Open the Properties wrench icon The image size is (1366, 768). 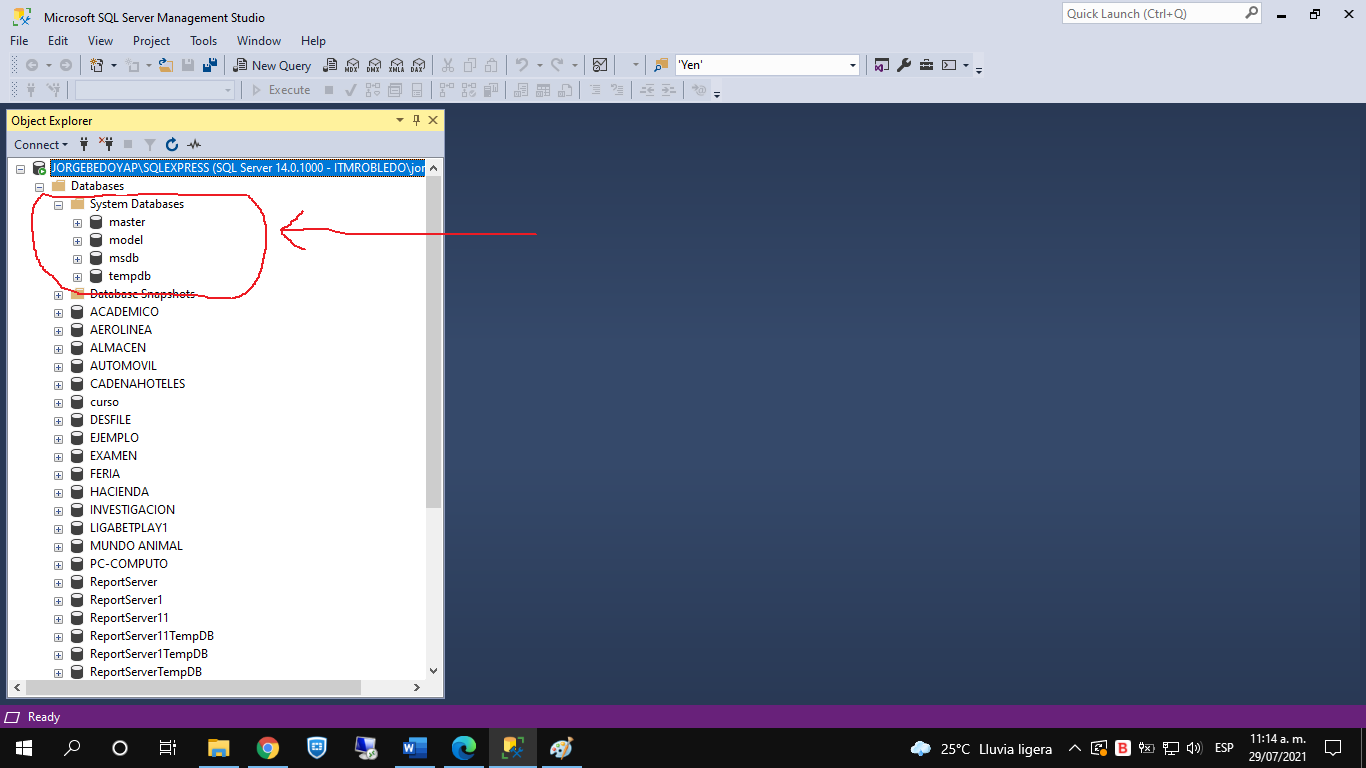point(904,65)
